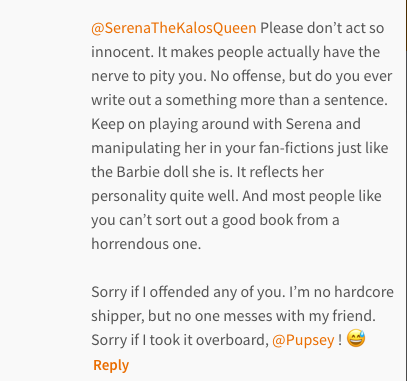Click the text "horrendous one."
This screenshot has width=407, height=381.
(x=146, y=244)
